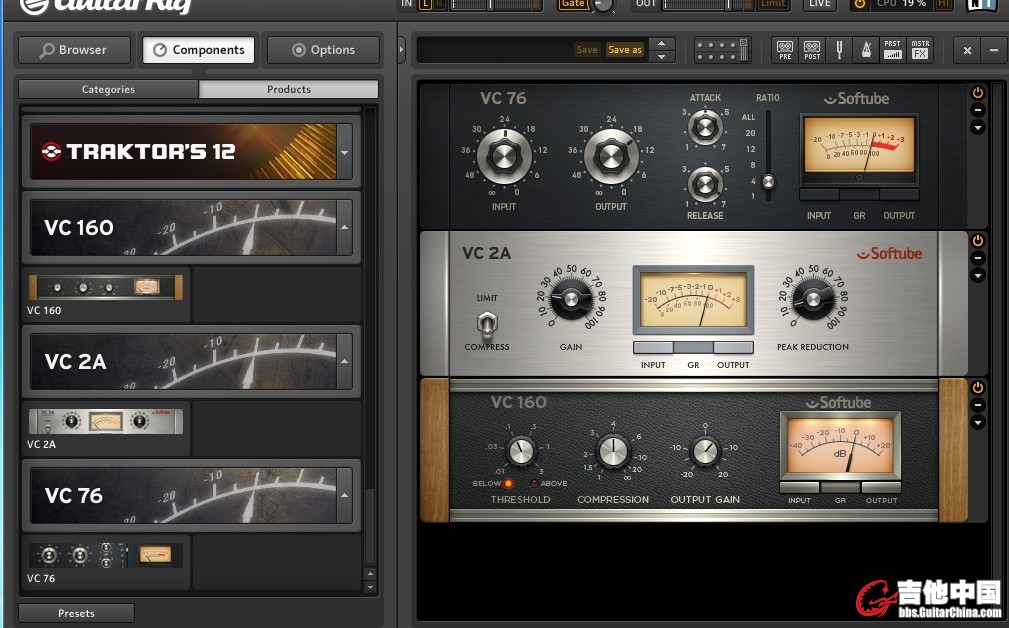Screen dimensions: 1009x628
Task: Toggle VC 2A module power
Action: (977, 241)
